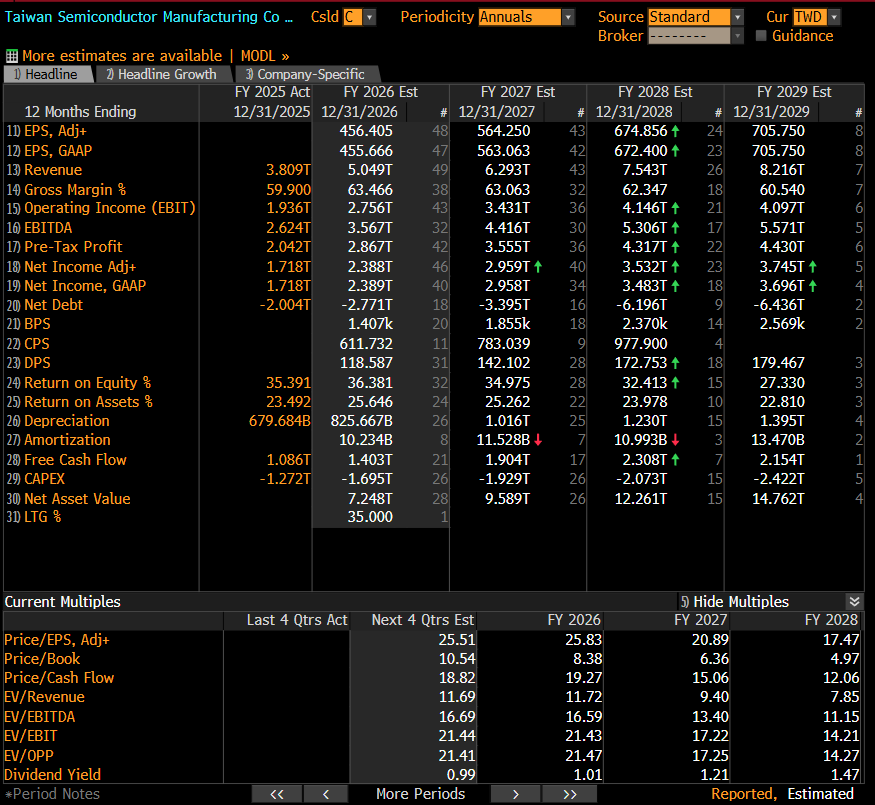Open the Periodicity Annuals dropdown
This screenshot has height=805, width=875.
pos(568,17)
